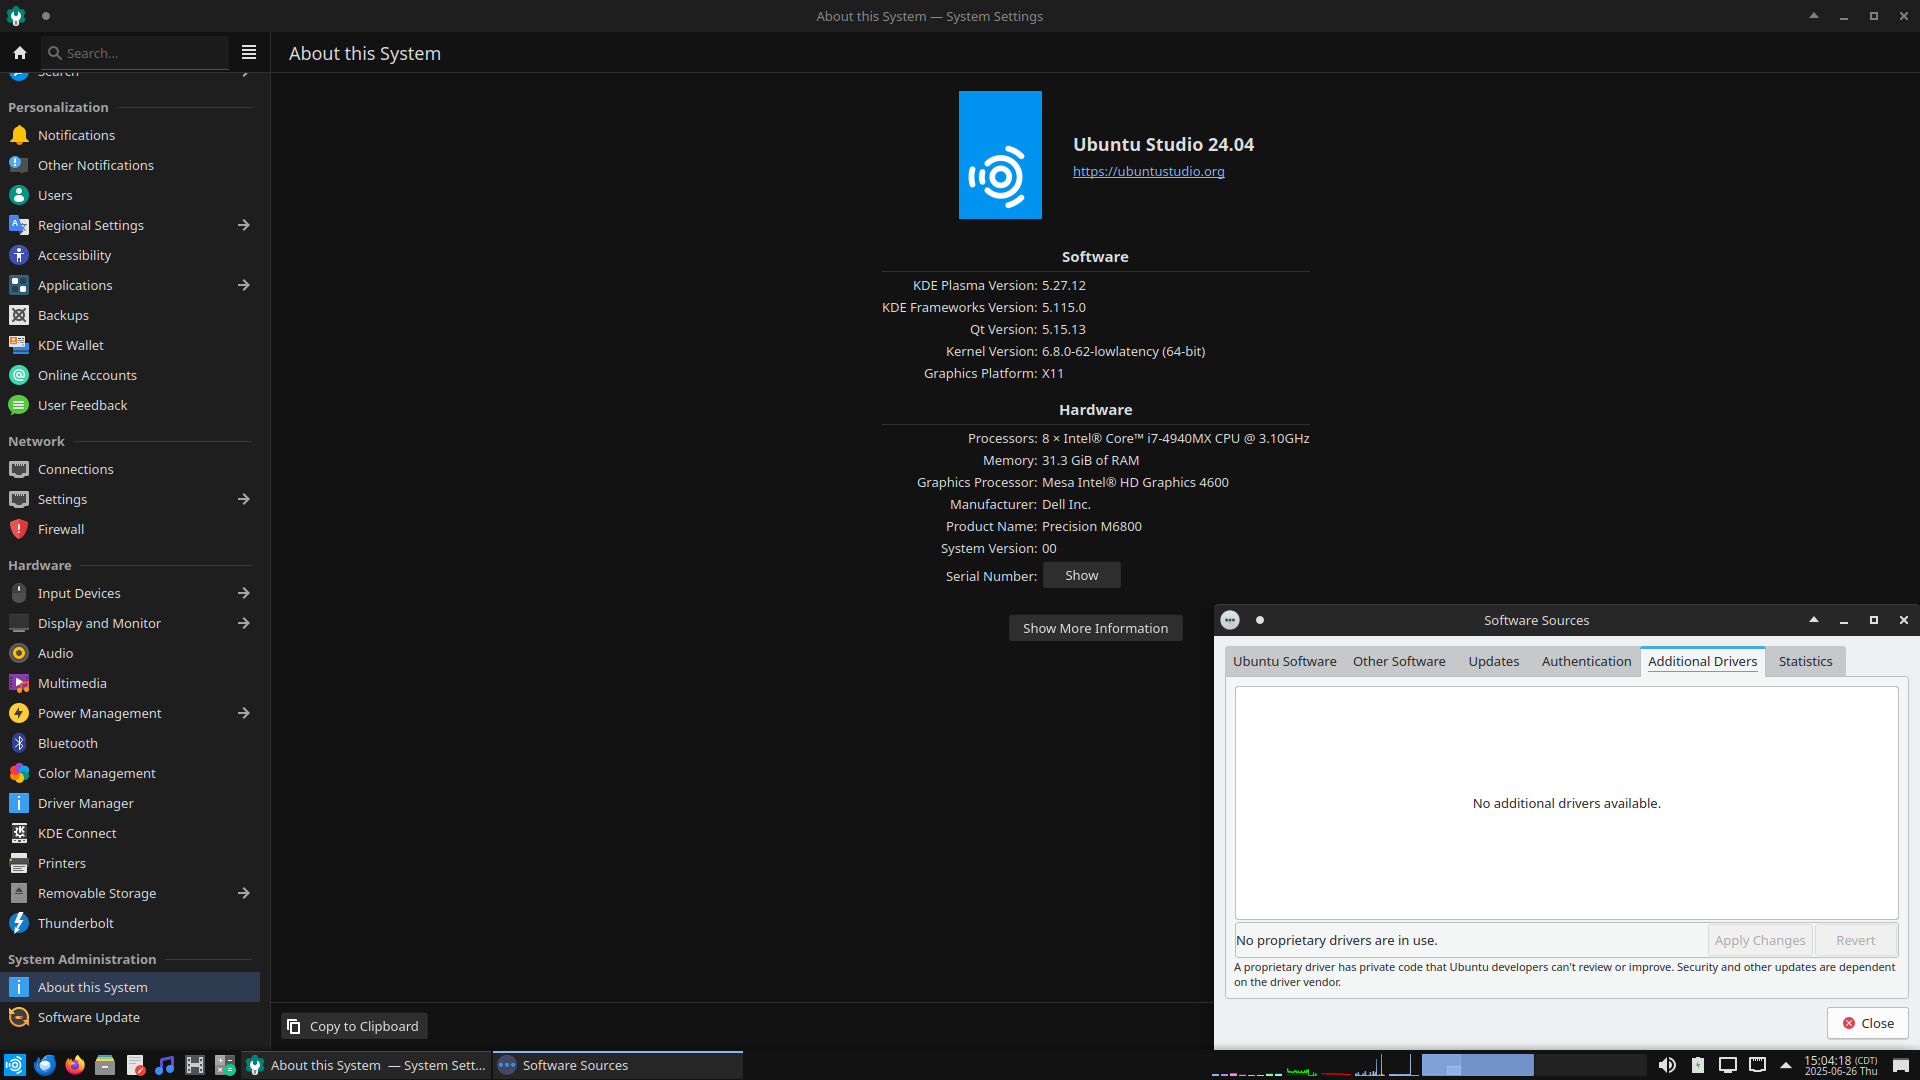Switch to the Statistics tab
1920x1080 pixels.
[x=1805, y=661]
